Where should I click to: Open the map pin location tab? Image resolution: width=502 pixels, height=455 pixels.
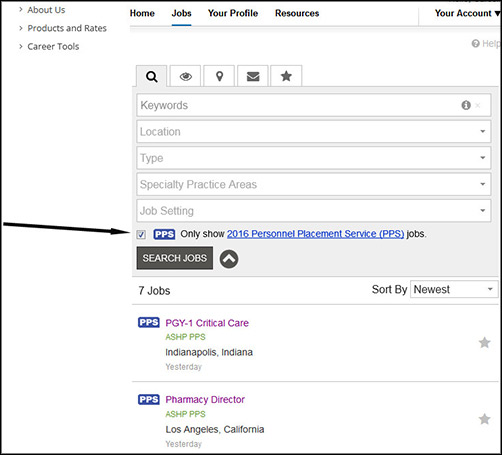pyautogui.click(x=219, y=76)
